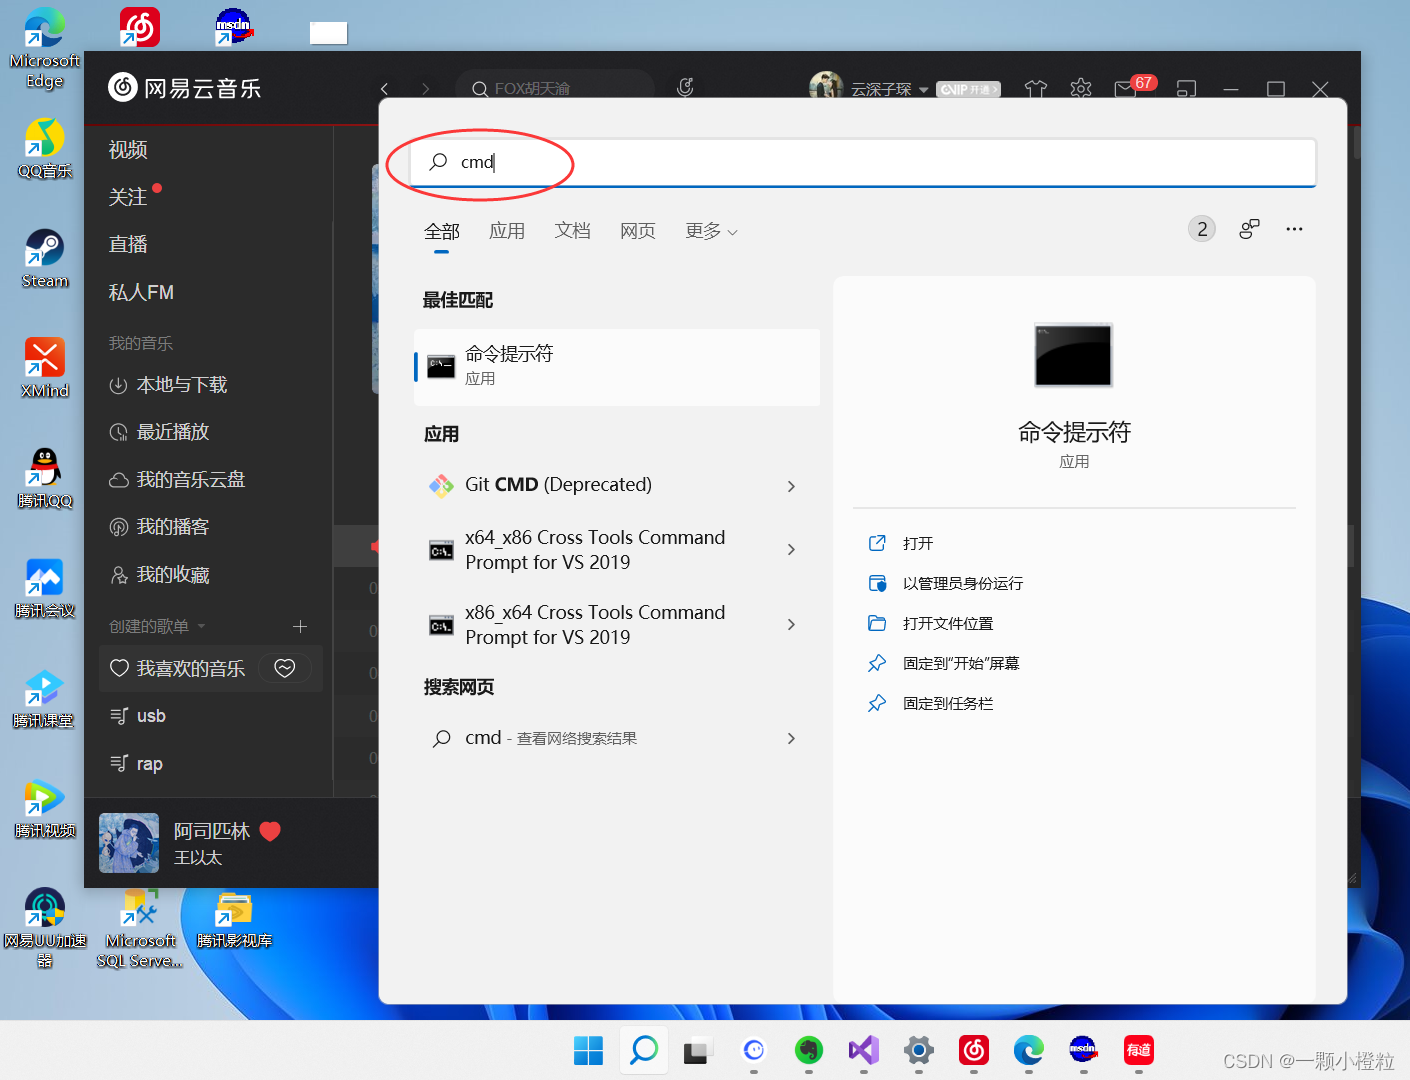The width and height of the screenshot is (1410, 1080).
Task: Open Microsoft SQL Server desktop shortcut
Action: (x=140, y=928)
